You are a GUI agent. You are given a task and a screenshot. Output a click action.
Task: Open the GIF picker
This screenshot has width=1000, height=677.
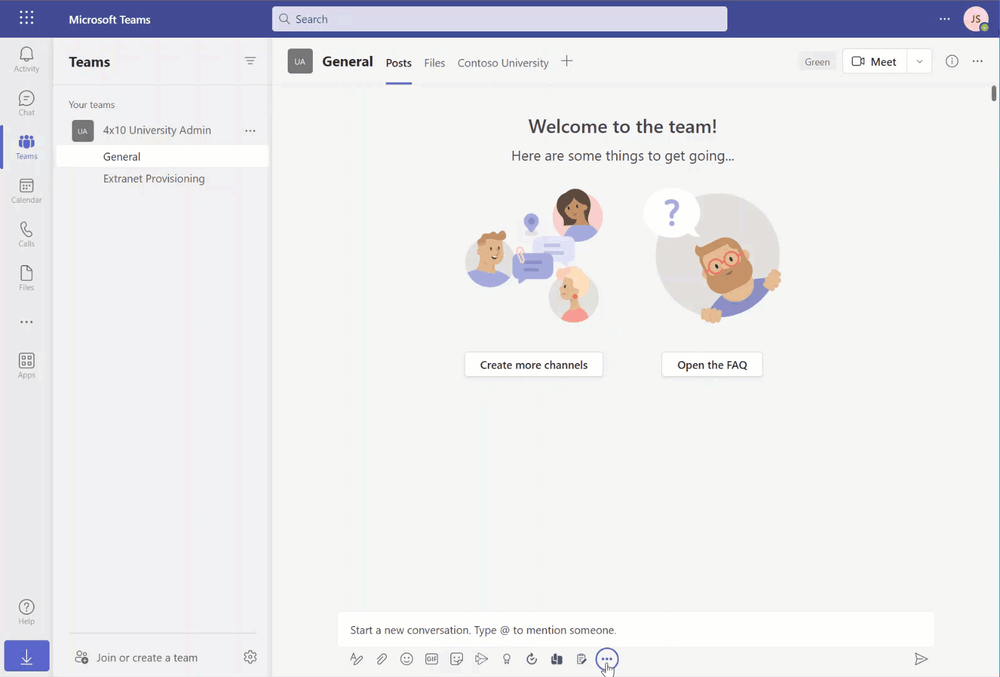432,659
